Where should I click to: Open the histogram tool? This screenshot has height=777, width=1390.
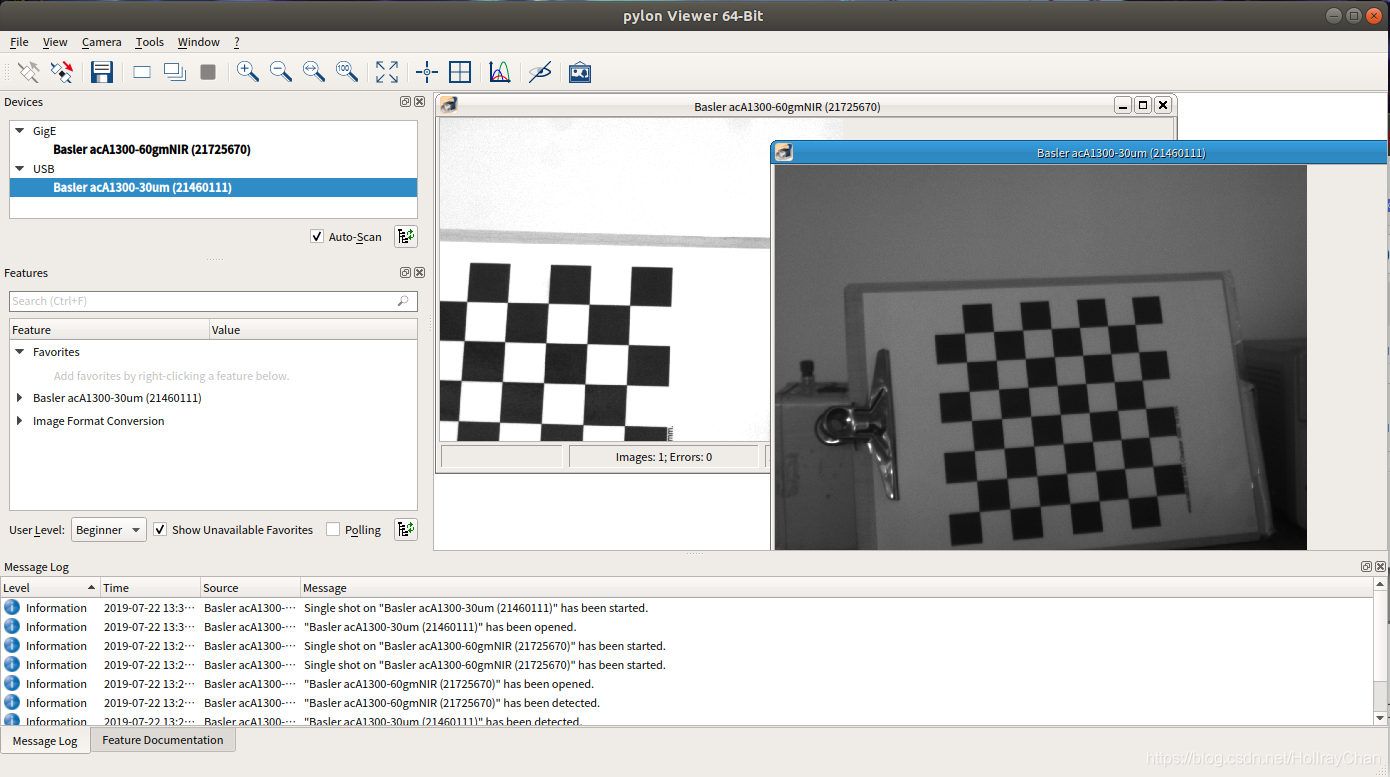[500, 72]
